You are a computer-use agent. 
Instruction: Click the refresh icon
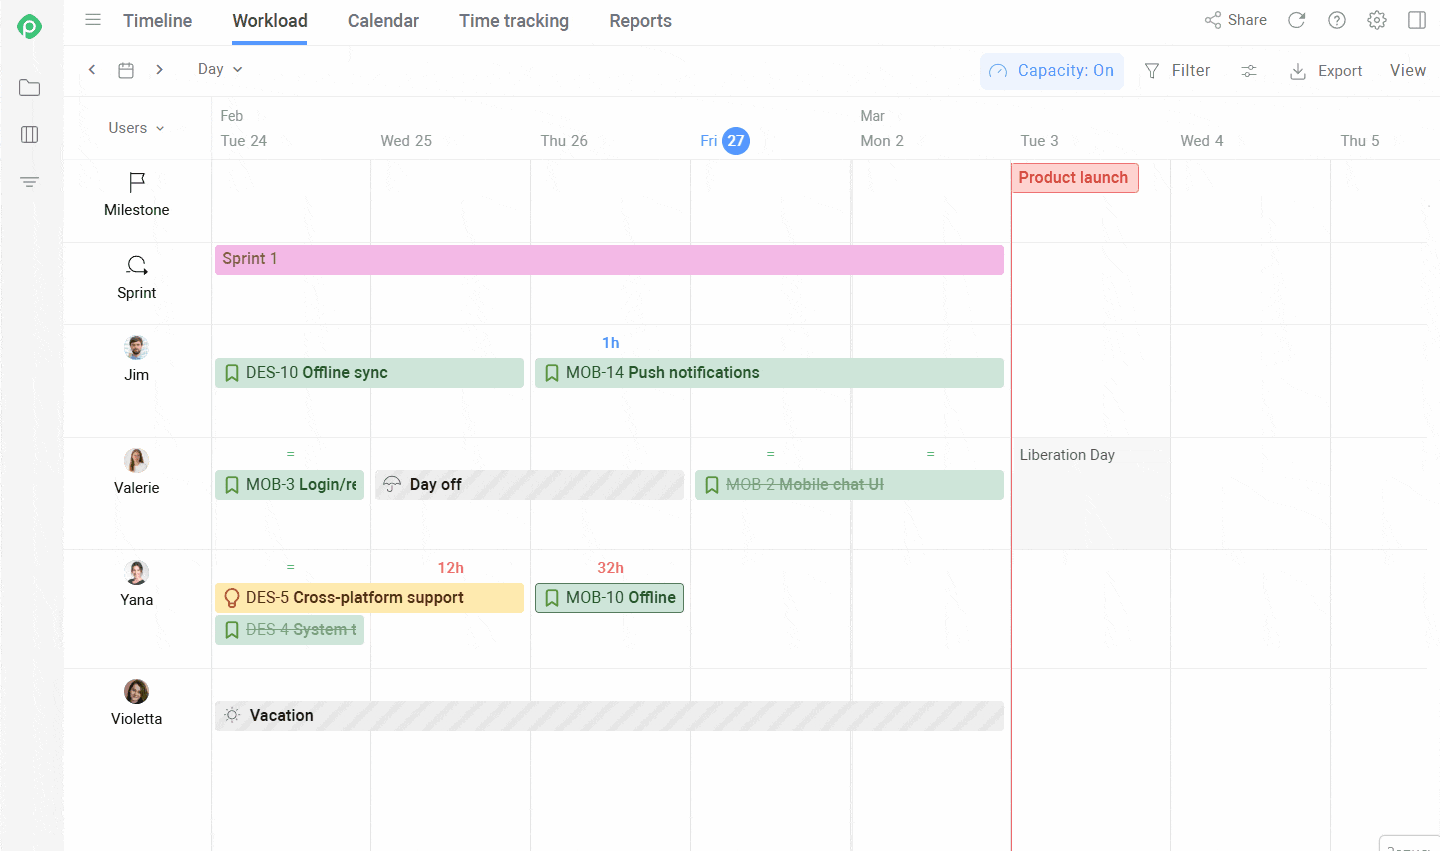tap(1297, 20)
